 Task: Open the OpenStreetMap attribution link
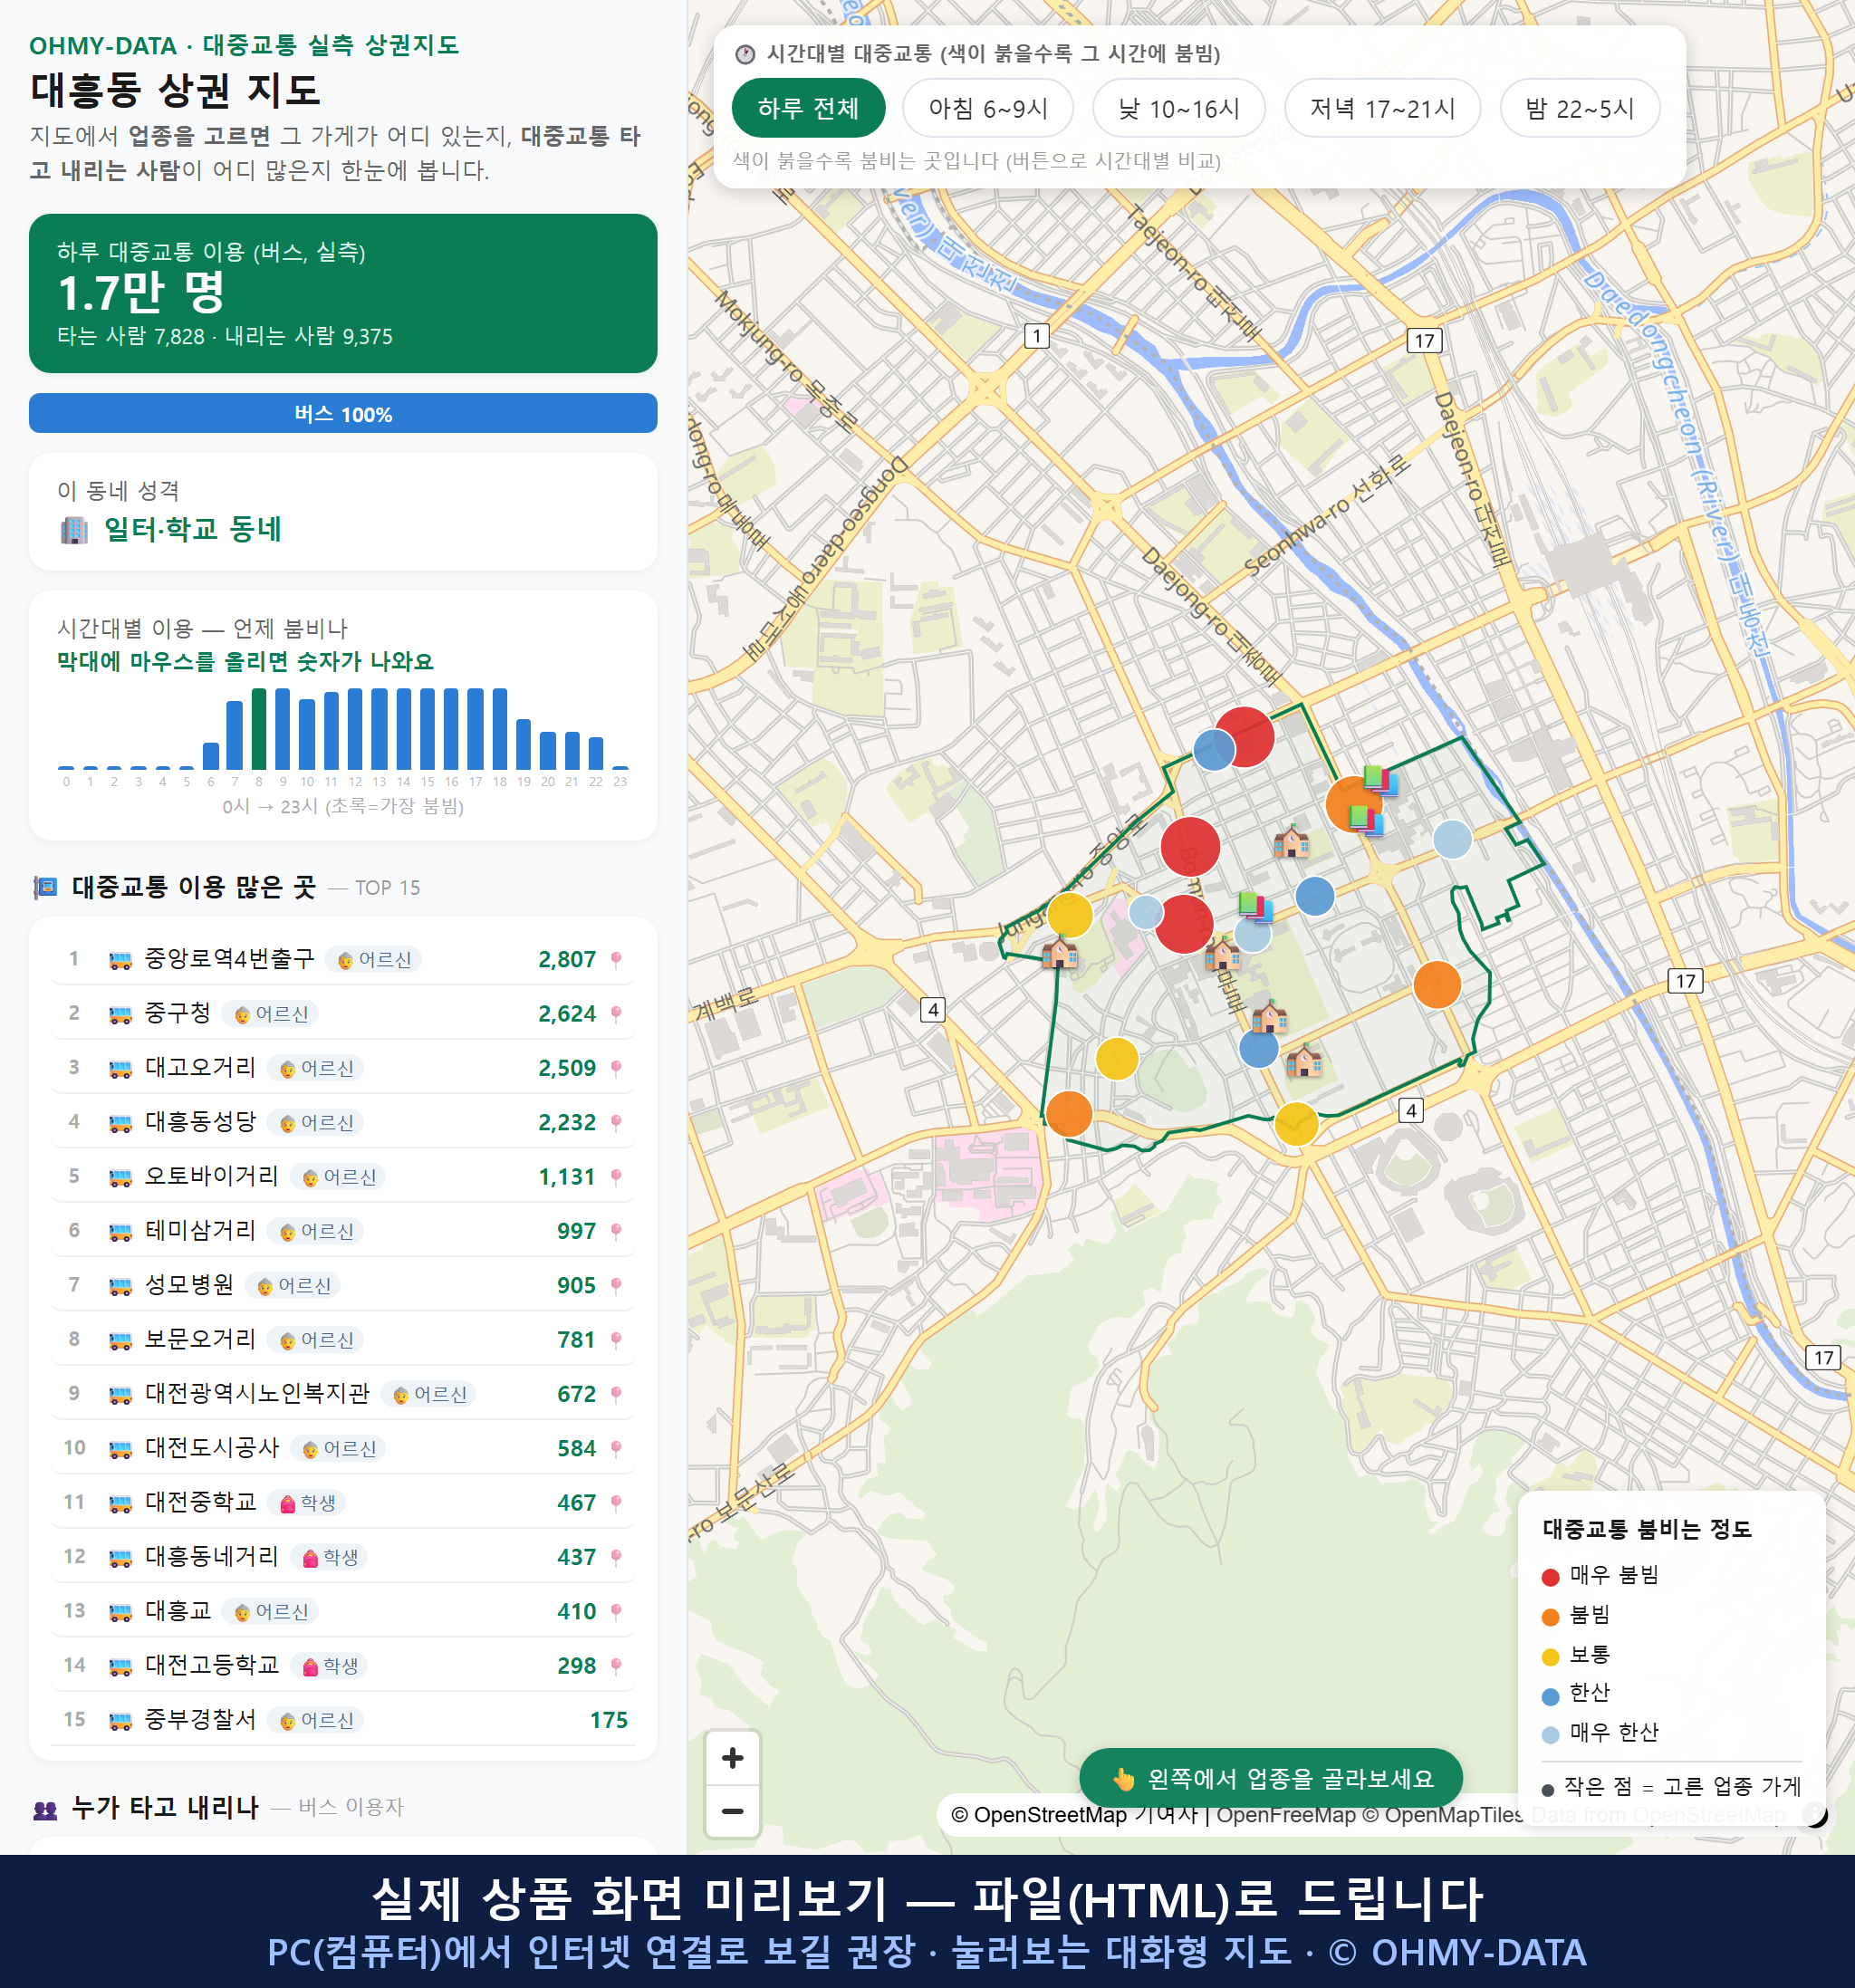[1039, 1815]
